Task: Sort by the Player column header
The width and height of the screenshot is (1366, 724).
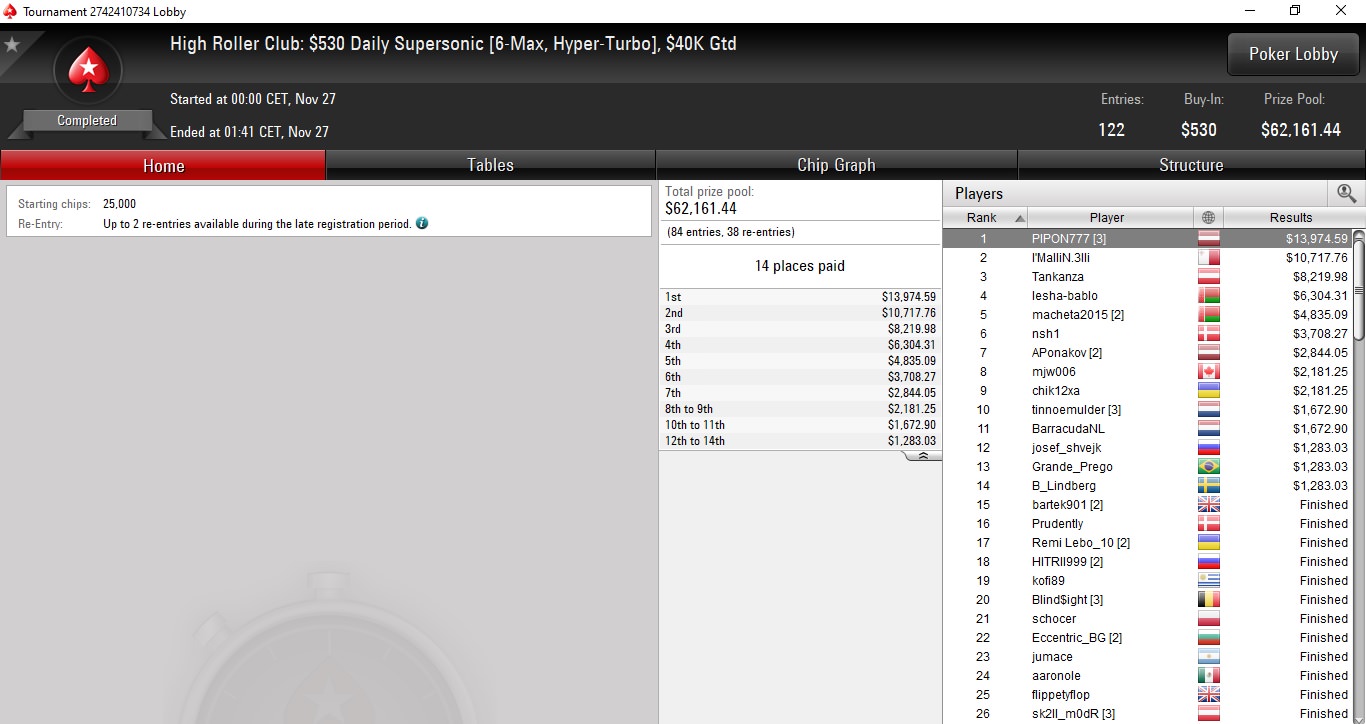Action: coord(1107,217)
